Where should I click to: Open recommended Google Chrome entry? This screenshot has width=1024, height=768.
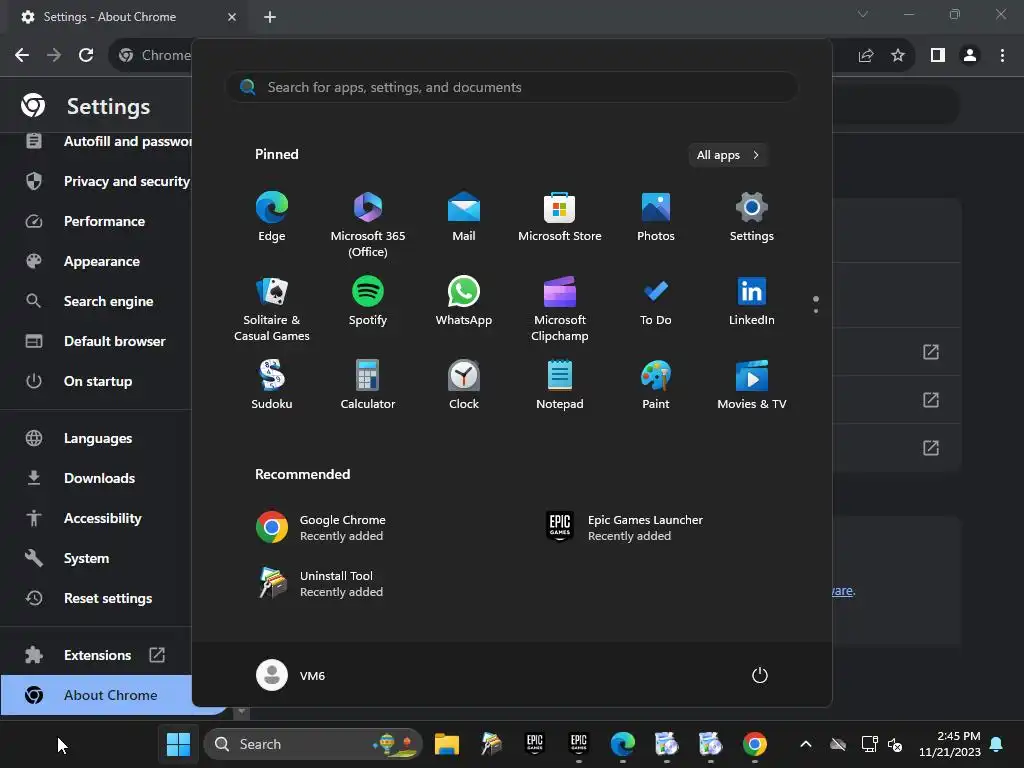tap(321, 527)
